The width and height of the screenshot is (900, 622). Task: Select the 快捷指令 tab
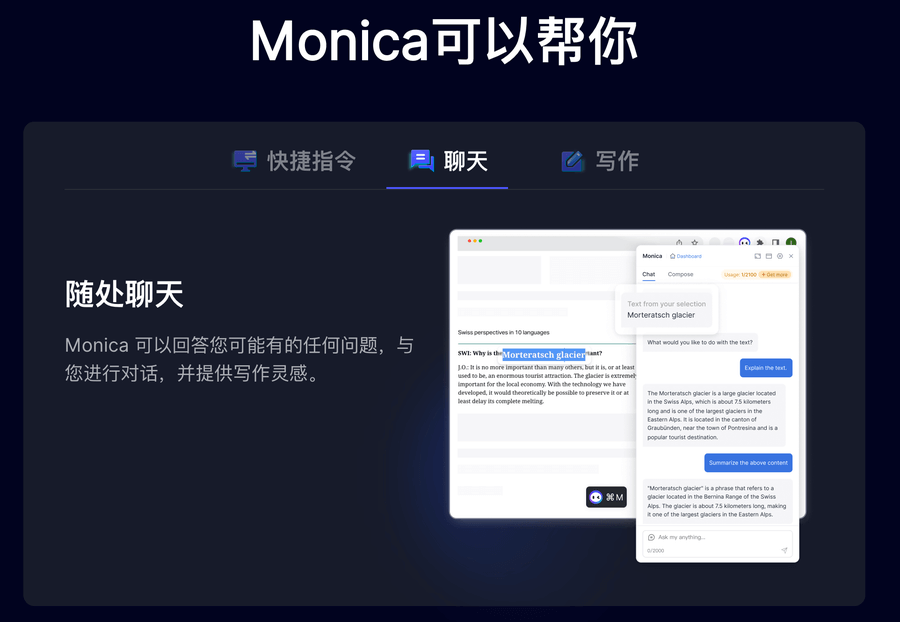294,161
